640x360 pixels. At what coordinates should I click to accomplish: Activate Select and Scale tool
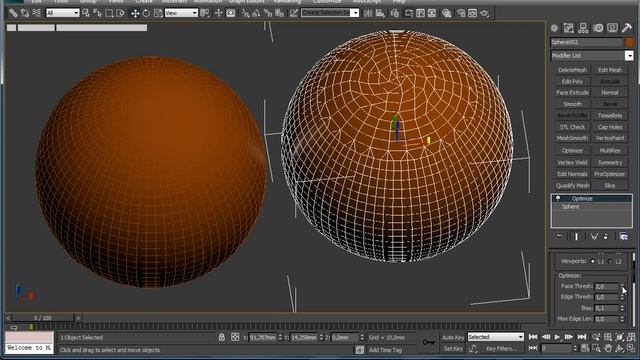pos(158,13)
